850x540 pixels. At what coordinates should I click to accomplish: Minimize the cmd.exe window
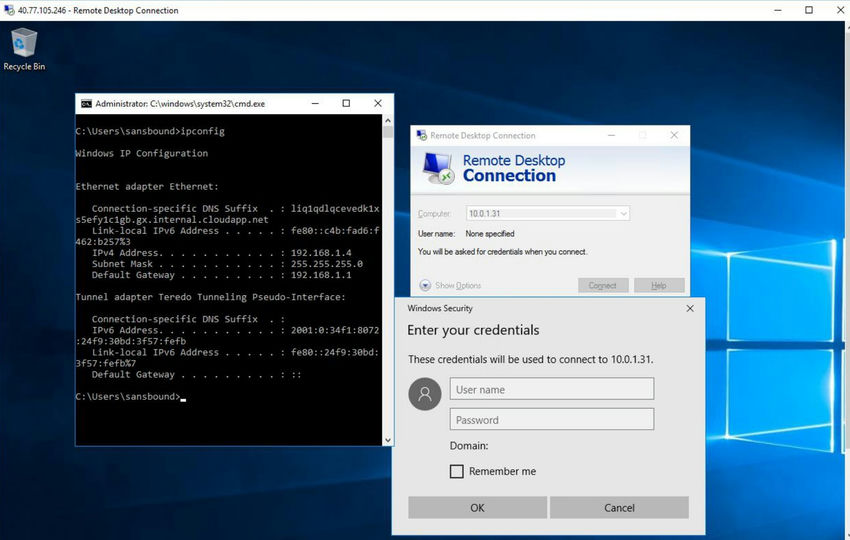tap(315, 103)
